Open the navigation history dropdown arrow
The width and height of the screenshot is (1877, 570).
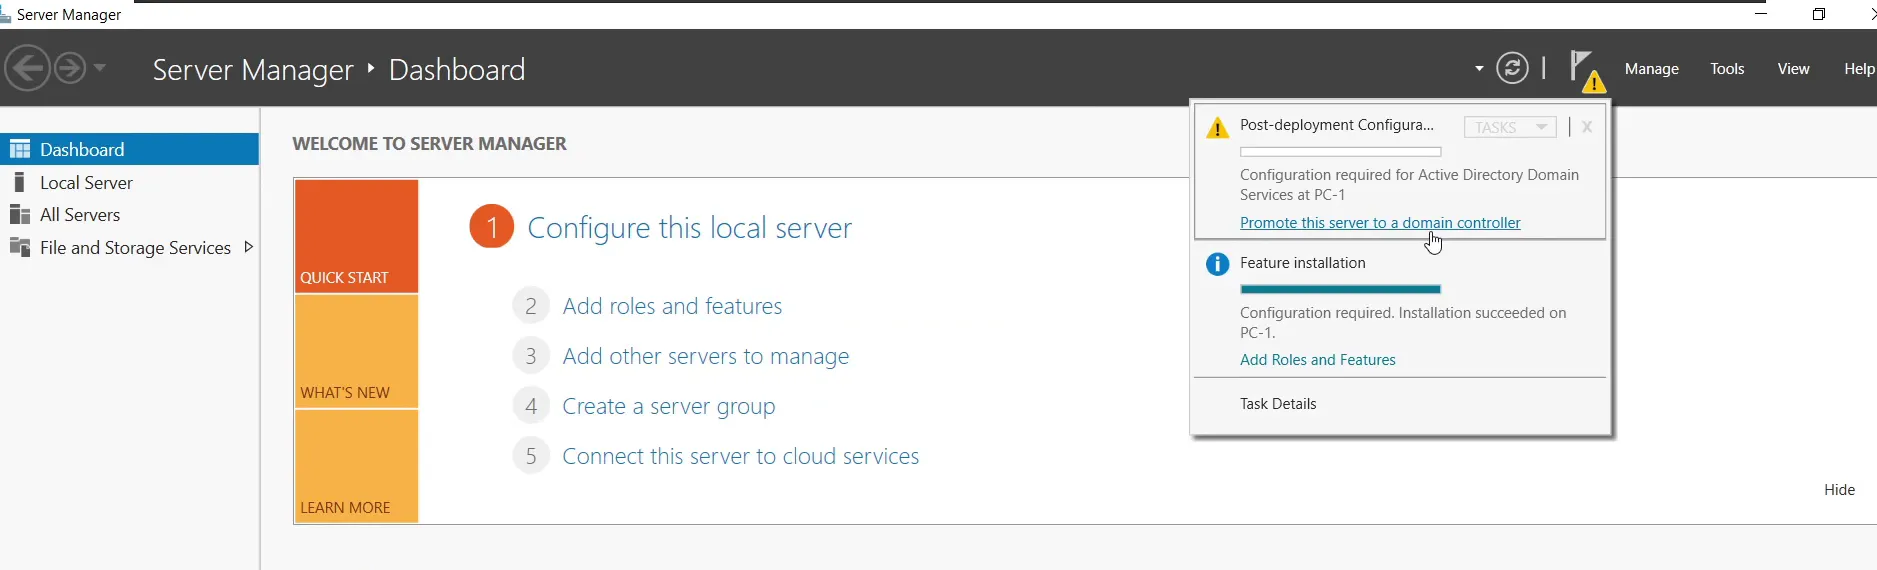click(x=99, y=69)
